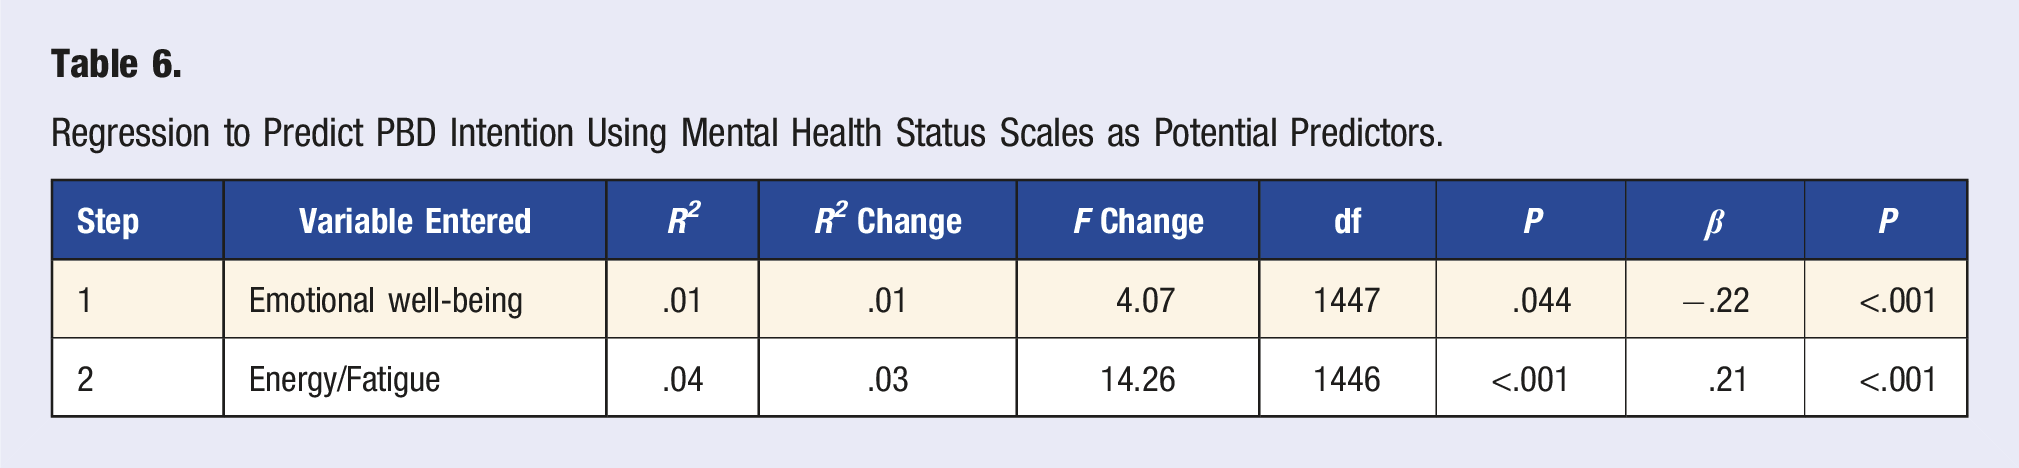Select the F Change value 14.26
Viewport: 2019px width, 468px height.
coord(1138,379)
